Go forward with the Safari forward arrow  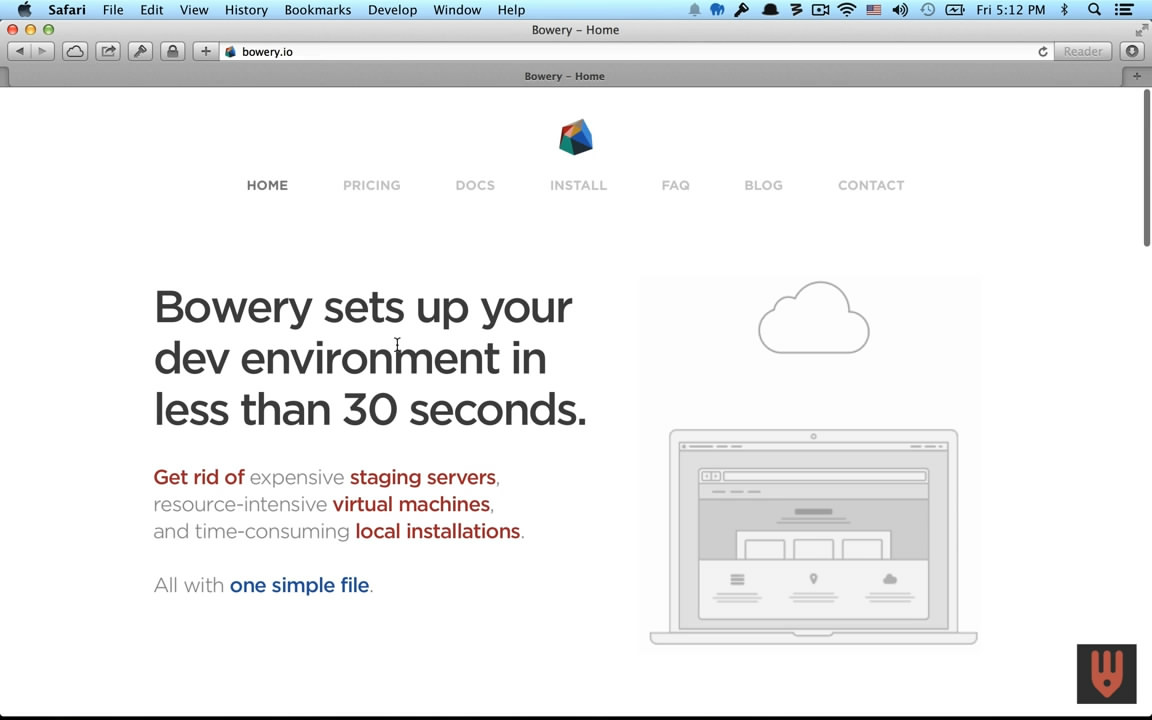[x=43, y=51]
